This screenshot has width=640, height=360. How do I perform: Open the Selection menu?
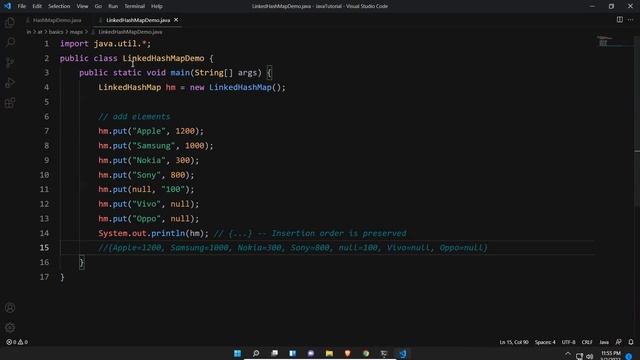[x=59, y=6]
